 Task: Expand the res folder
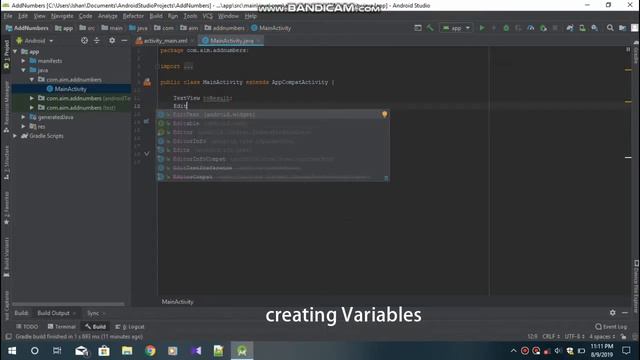(x=24, y=127)
